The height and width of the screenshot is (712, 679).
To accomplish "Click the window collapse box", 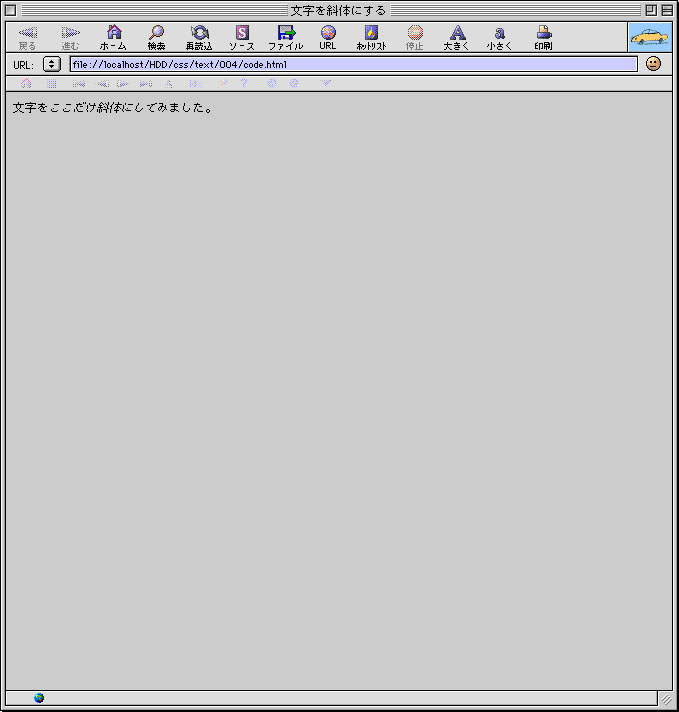I will 667,10.
